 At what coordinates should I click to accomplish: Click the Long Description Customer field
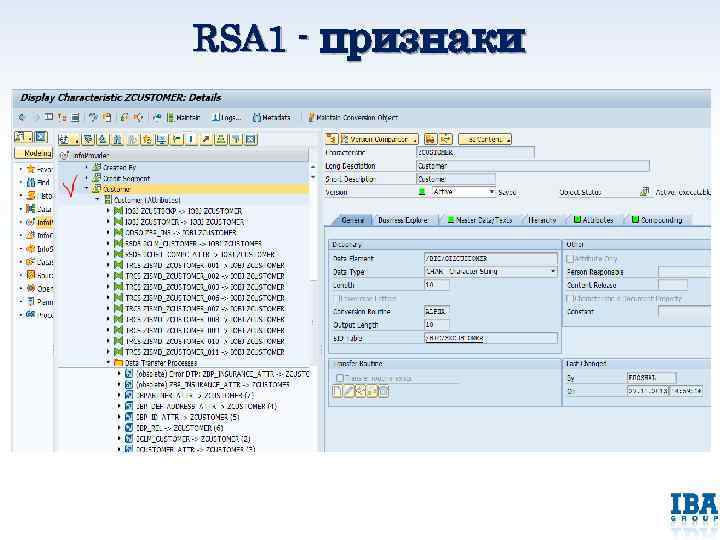533,166
